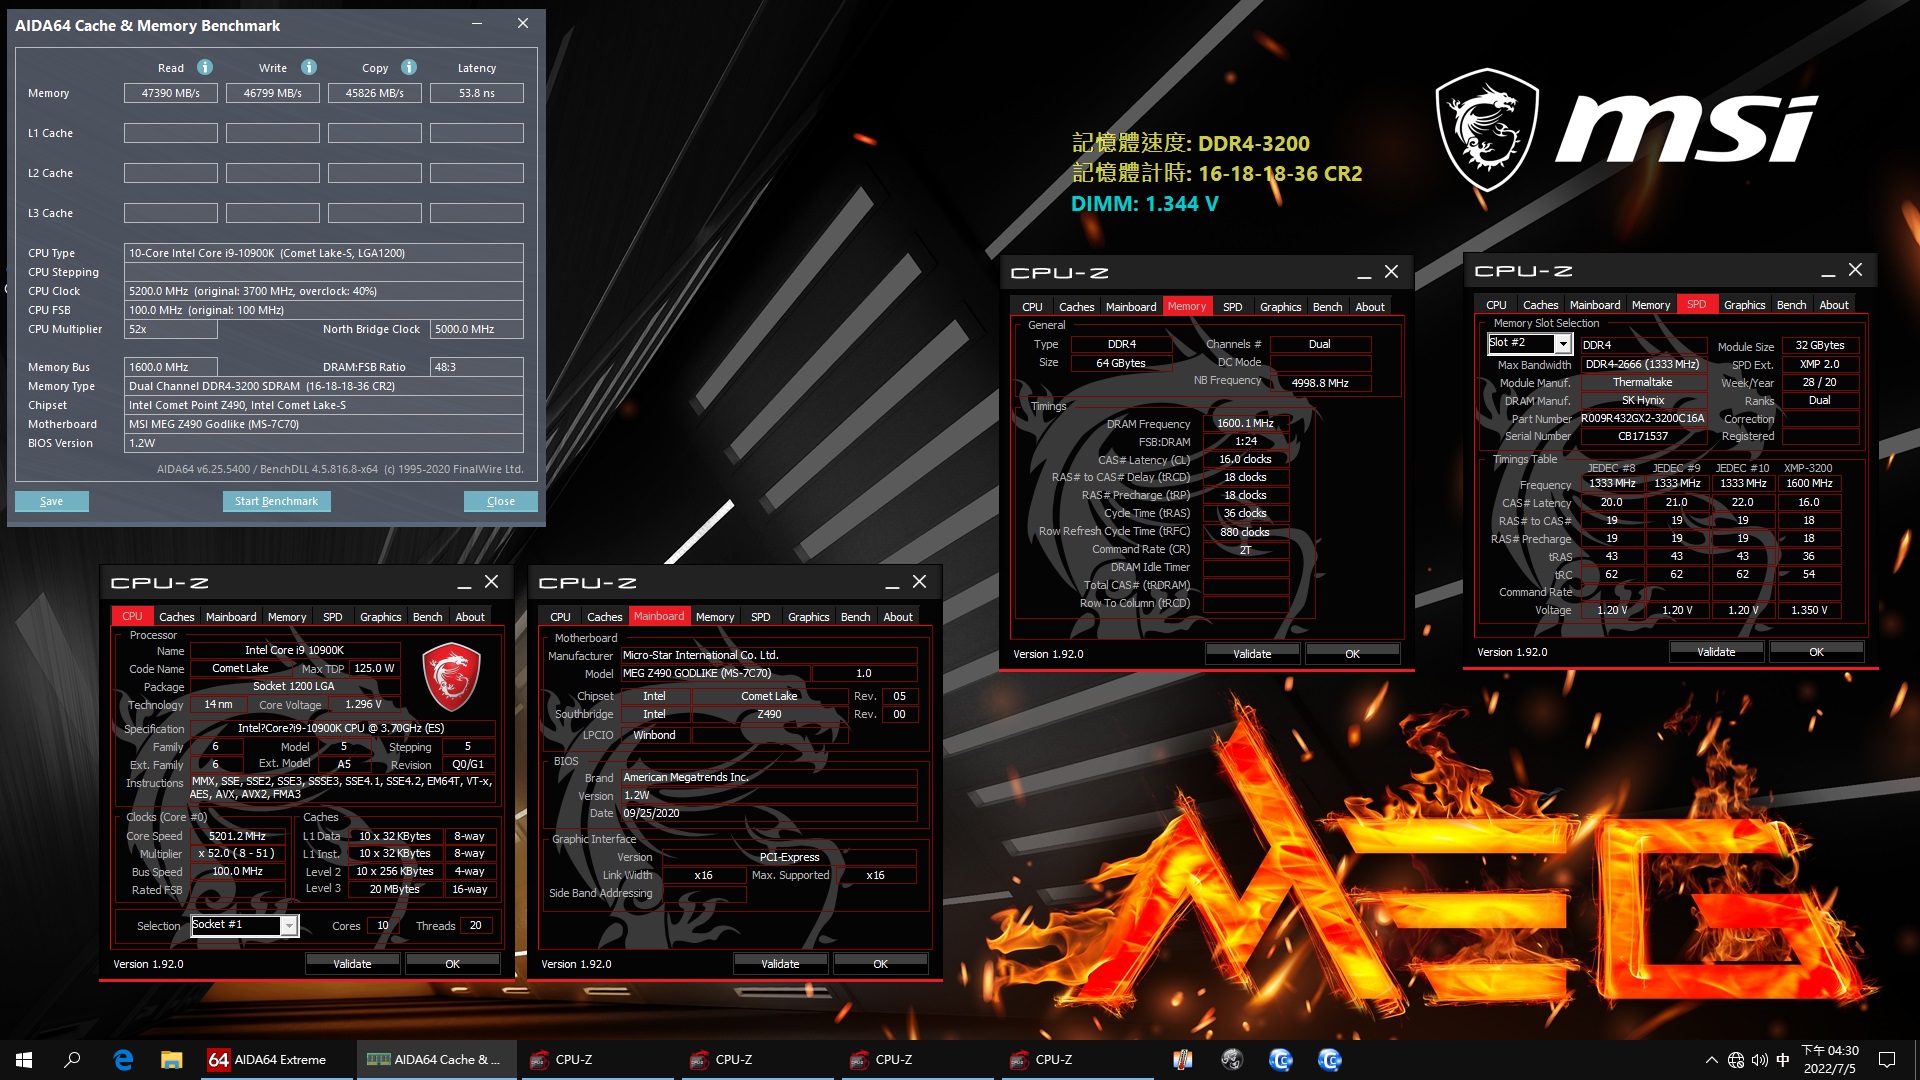The width and height of the screenshot is (1920, 1080).
Task: Open About tab in CPU-Z CPU window
Action: pos(470,617)
